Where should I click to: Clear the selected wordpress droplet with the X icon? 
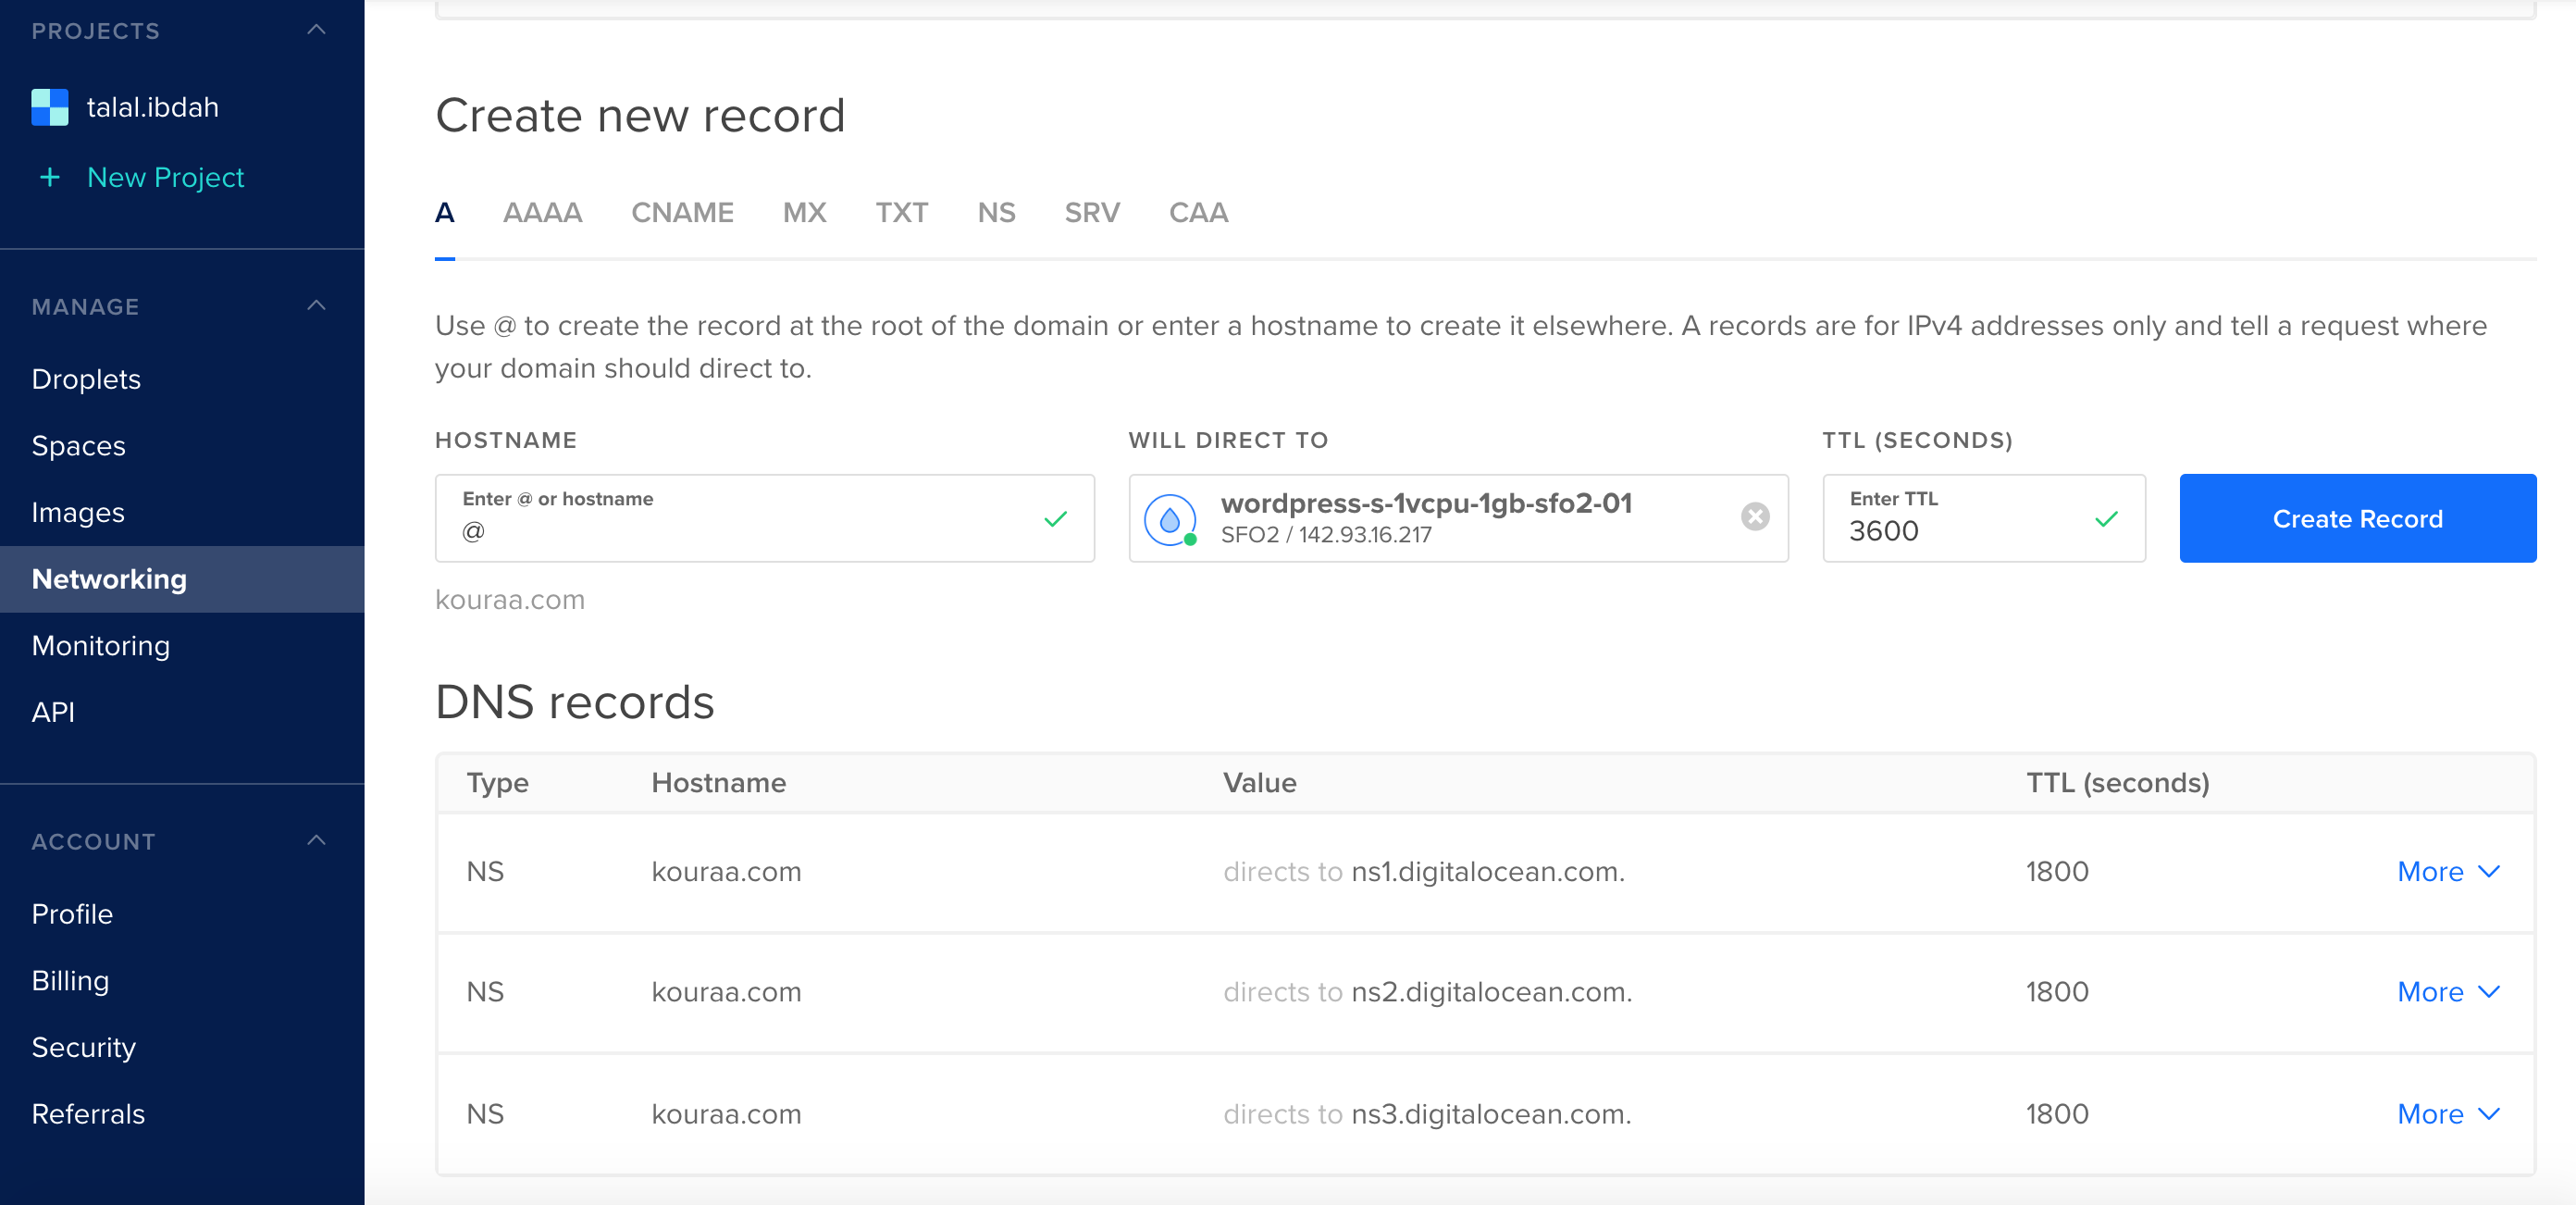click(1755, 517)
